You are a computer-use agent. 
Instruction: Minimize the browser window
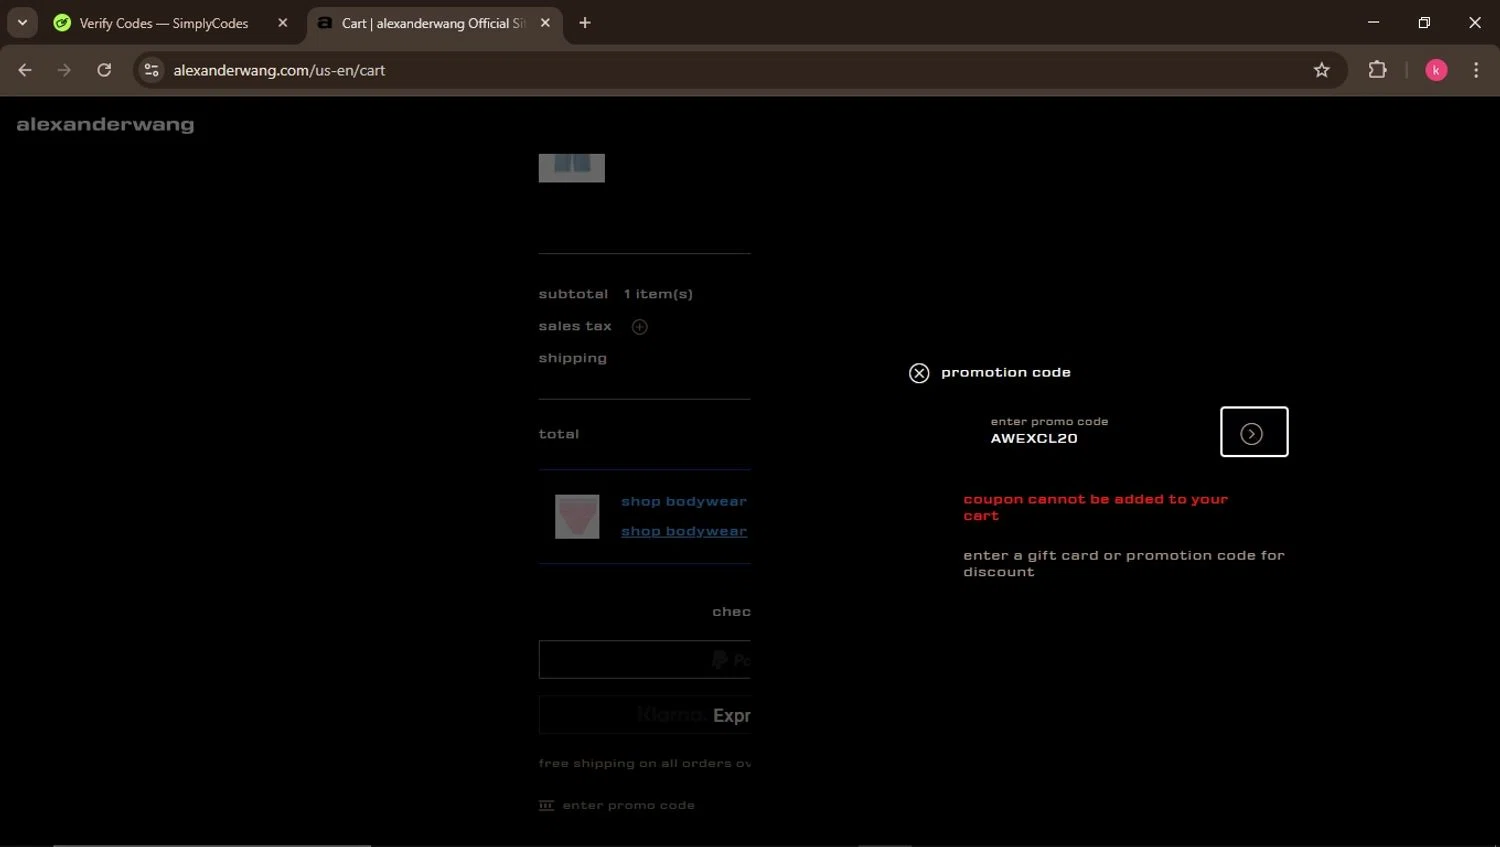pos(1373,22)
